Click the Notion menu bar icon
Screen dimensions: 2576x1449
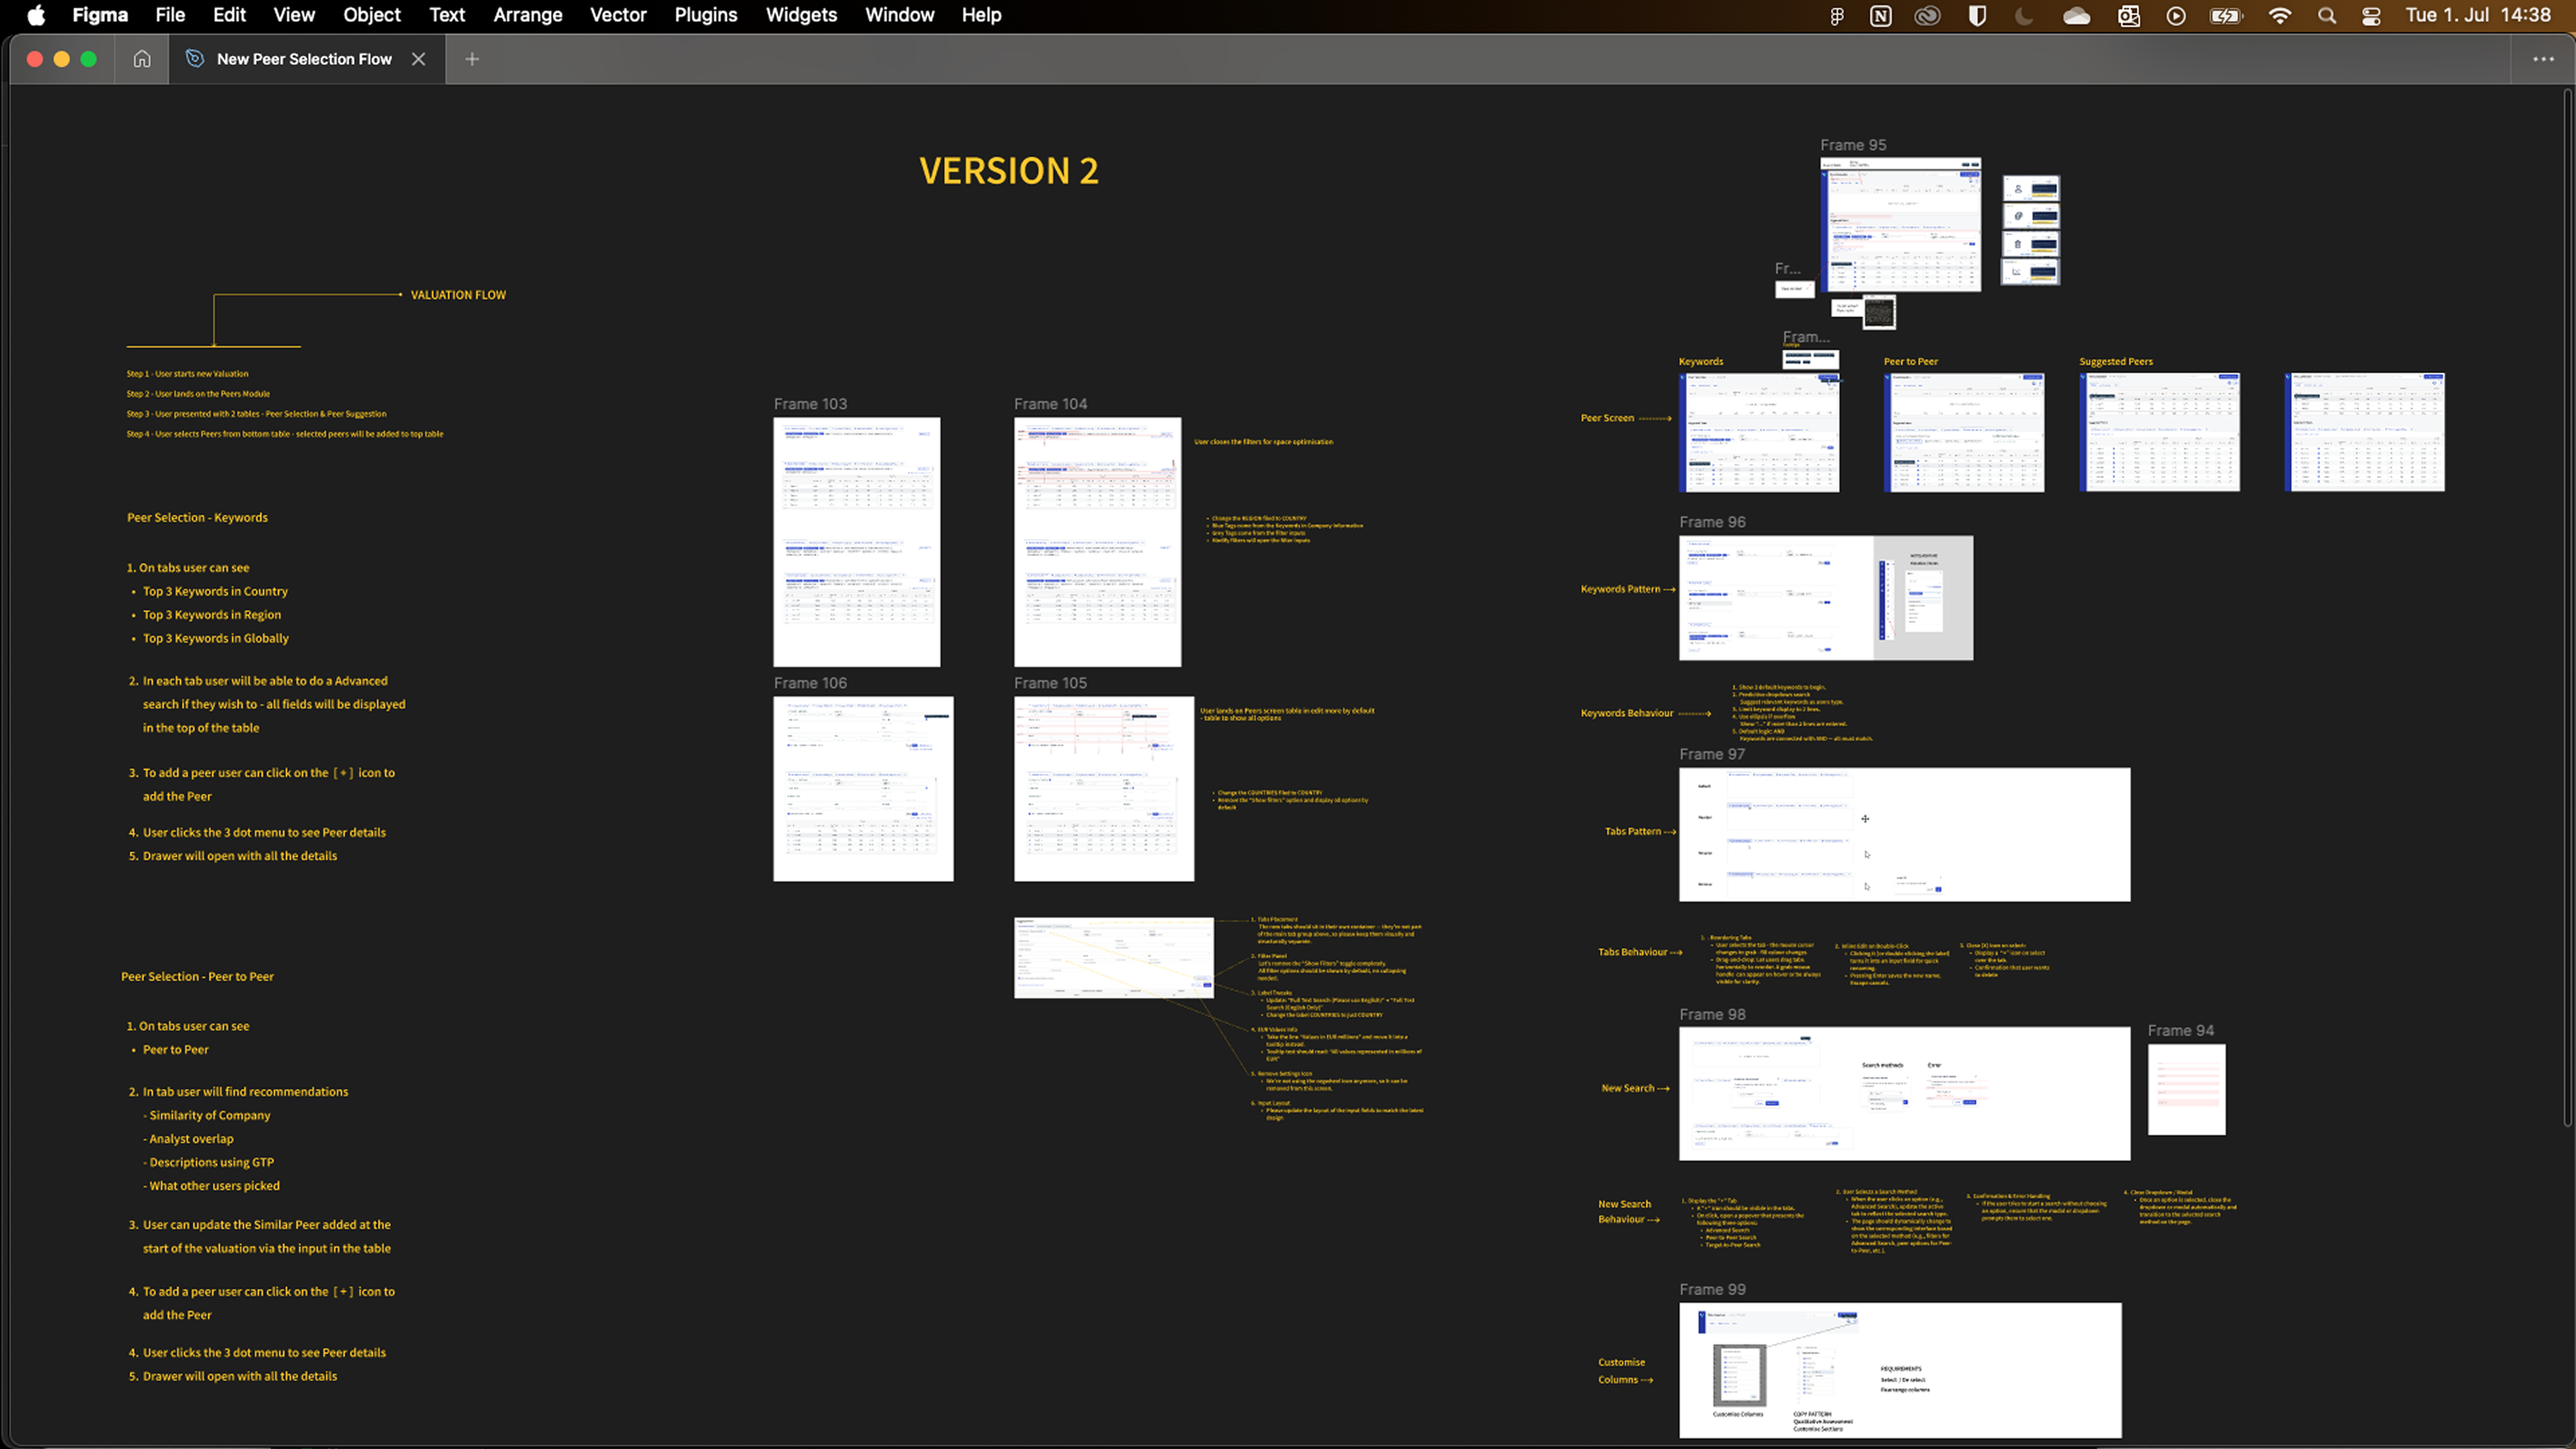pos(1880,16)
